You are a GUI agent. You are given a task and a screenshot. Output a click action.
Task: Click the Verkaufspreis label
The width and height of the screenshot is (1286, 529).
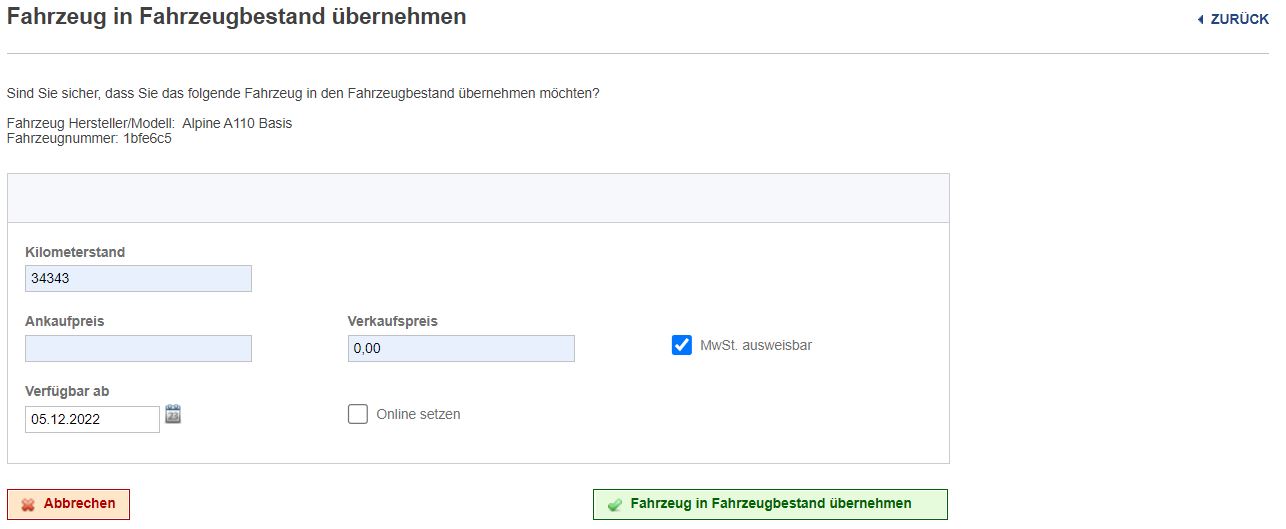pos(393,321)
